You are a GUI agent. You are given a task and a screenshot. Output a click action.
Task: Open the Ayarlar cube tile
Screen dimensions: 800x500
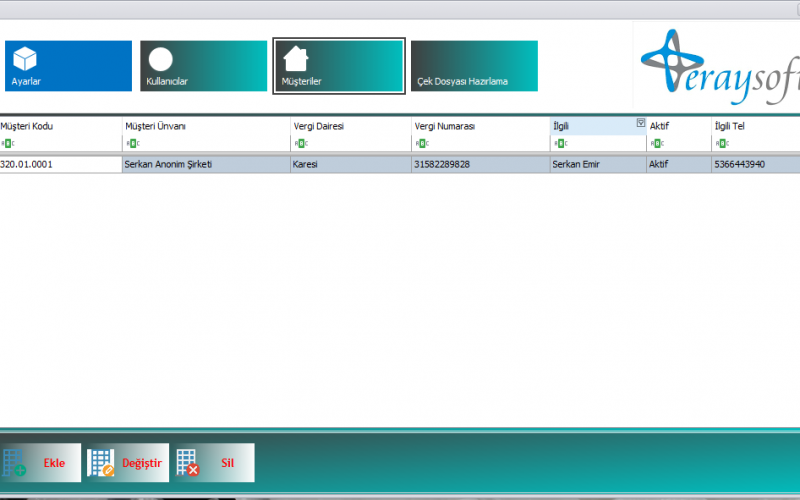pyautogui.click(x=67, y=66)
